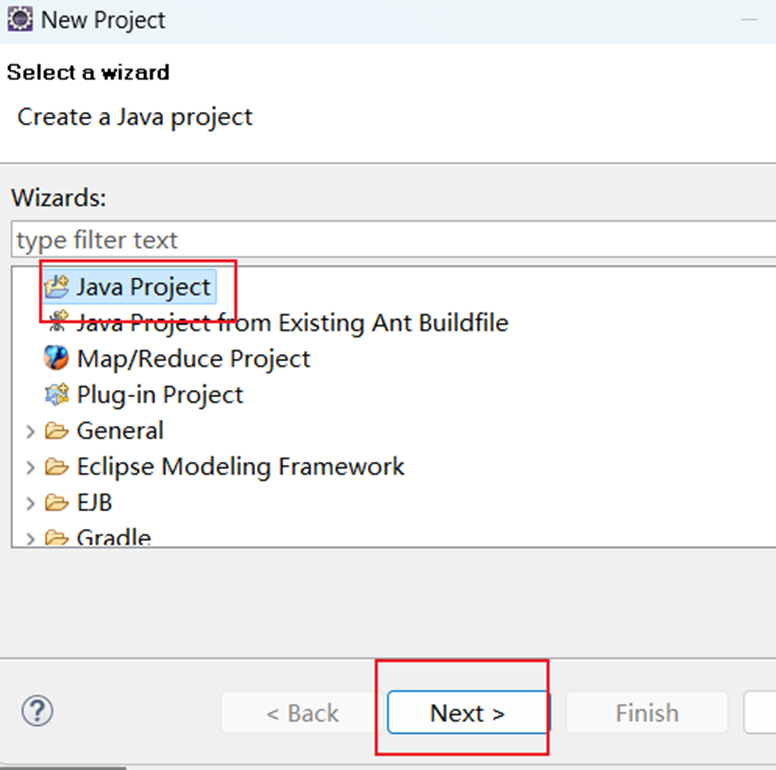Click the Java Project wizard icon

56,287
